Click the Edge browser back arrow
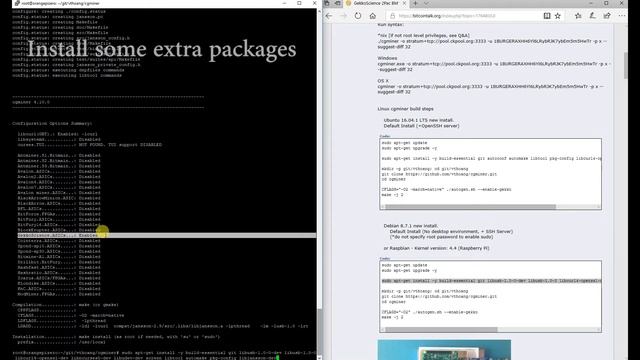The image size is (640, 360). pyautogui.click(x=329, y=16)
